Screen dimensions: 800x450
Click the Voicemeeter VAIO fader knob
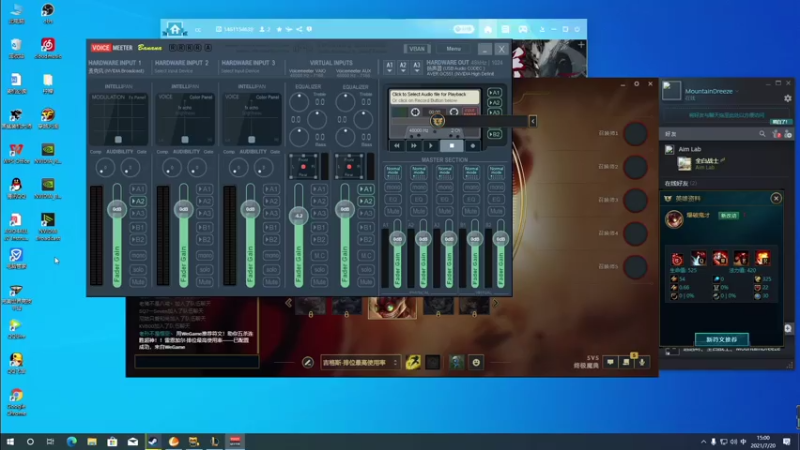coord(298,216)
